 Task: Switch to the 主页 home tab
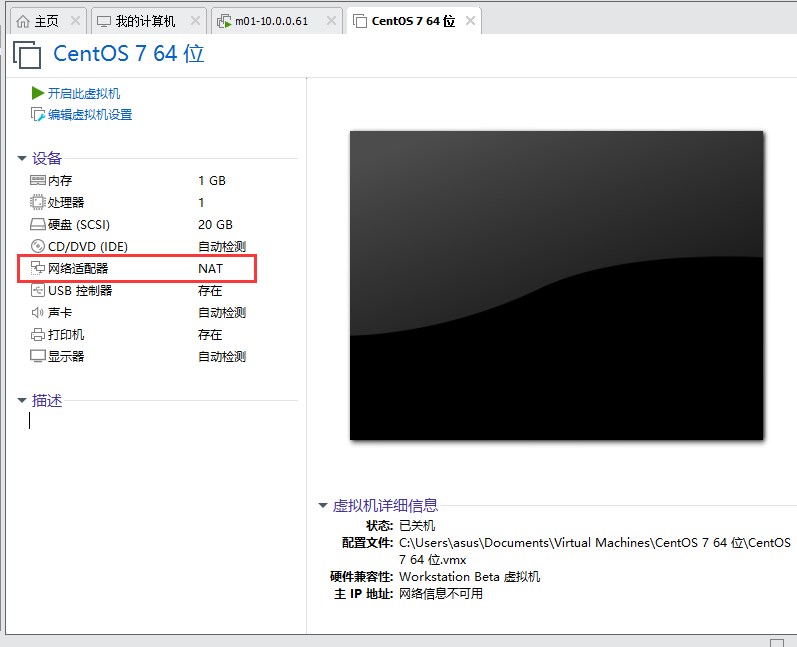[47, 21]
